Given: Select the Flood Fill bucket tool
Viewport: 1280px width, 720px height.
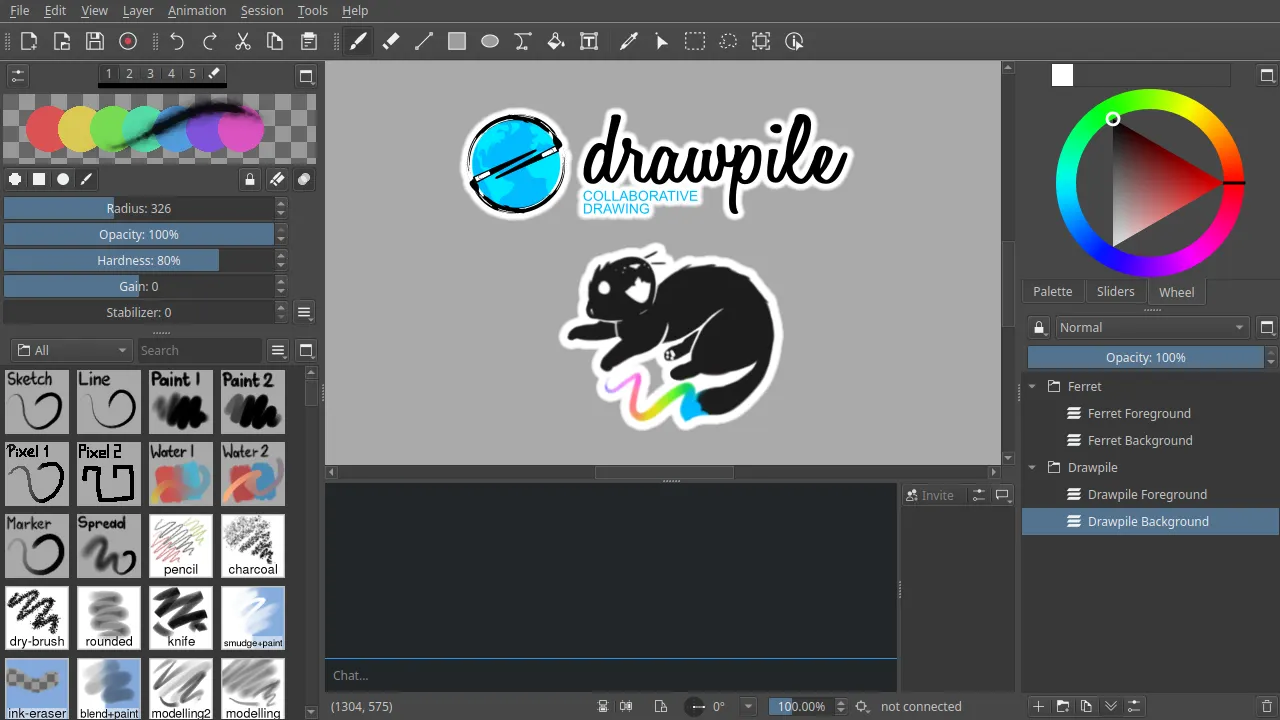Looking at the screenshot, I should tap(556, 41).
